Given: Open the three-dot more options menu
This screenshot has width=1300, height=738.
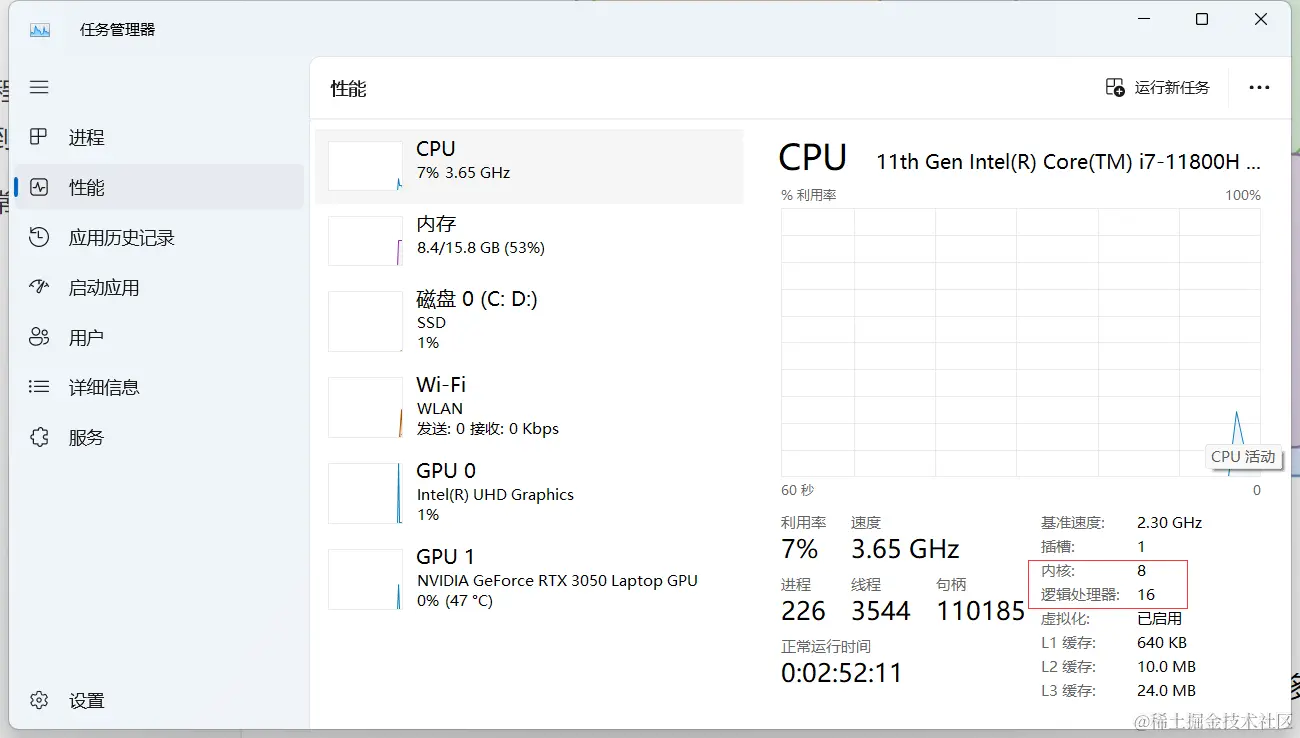Looking at the screenshot, I should click(x=1259, y=88).
